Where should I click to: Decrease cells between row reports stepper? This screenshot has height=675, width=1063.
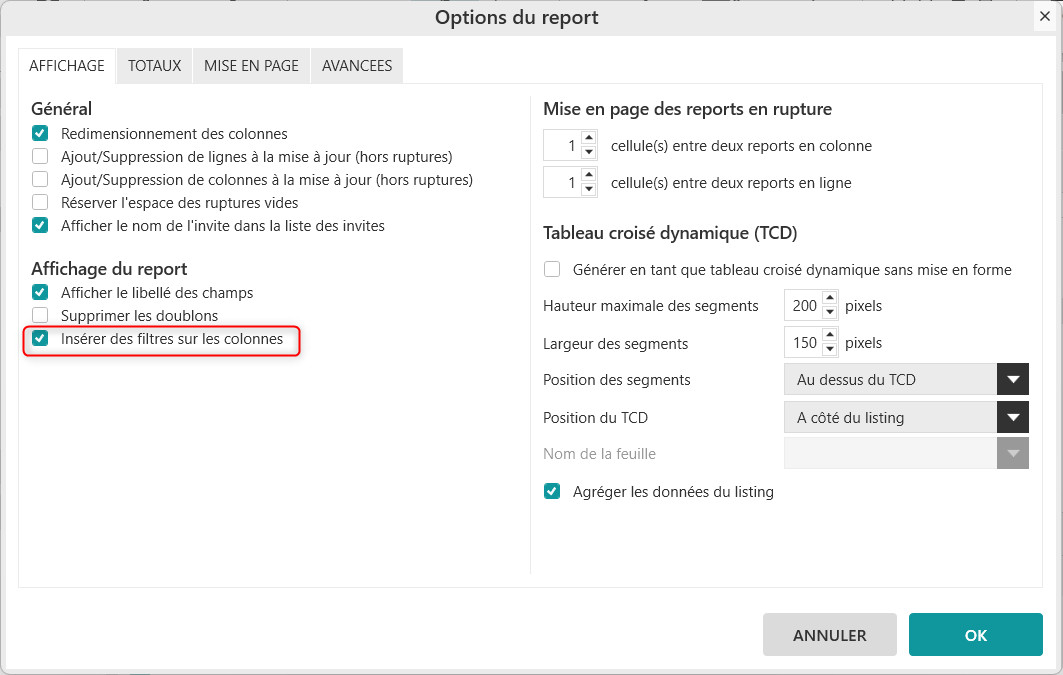pyautogui.click(x=589, y=189)
